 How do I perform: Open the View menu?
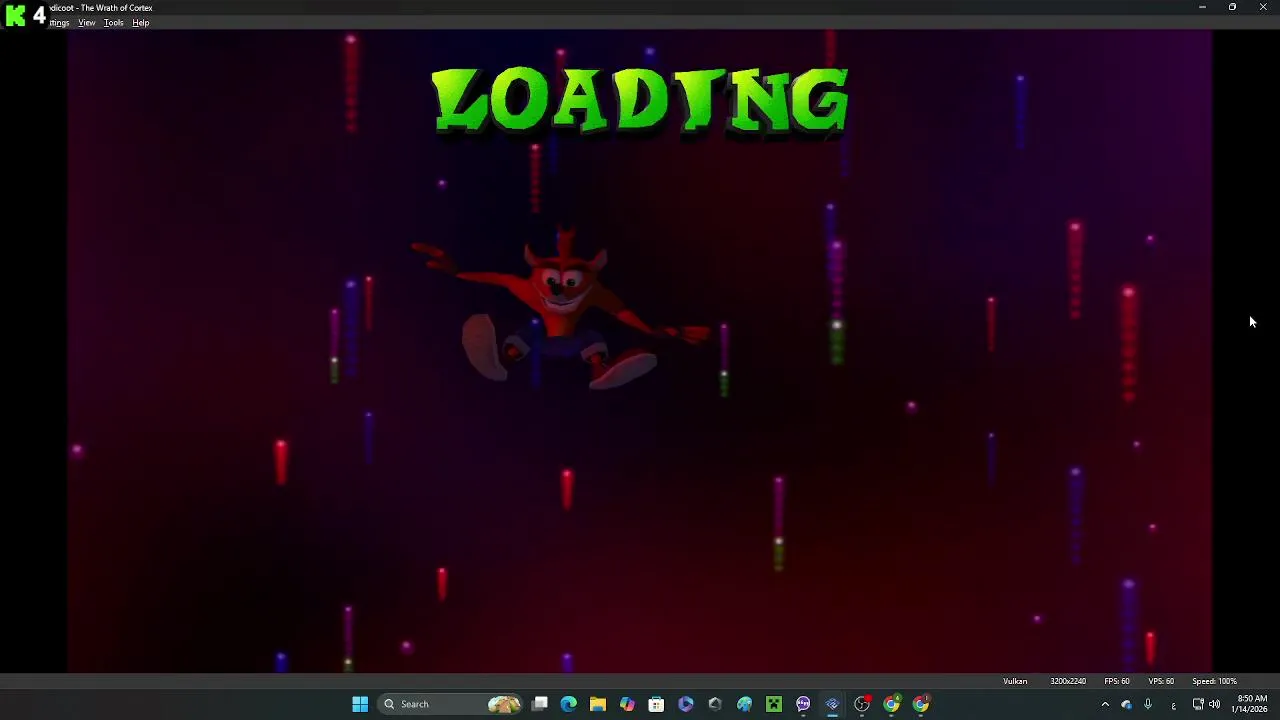point(87,23)
